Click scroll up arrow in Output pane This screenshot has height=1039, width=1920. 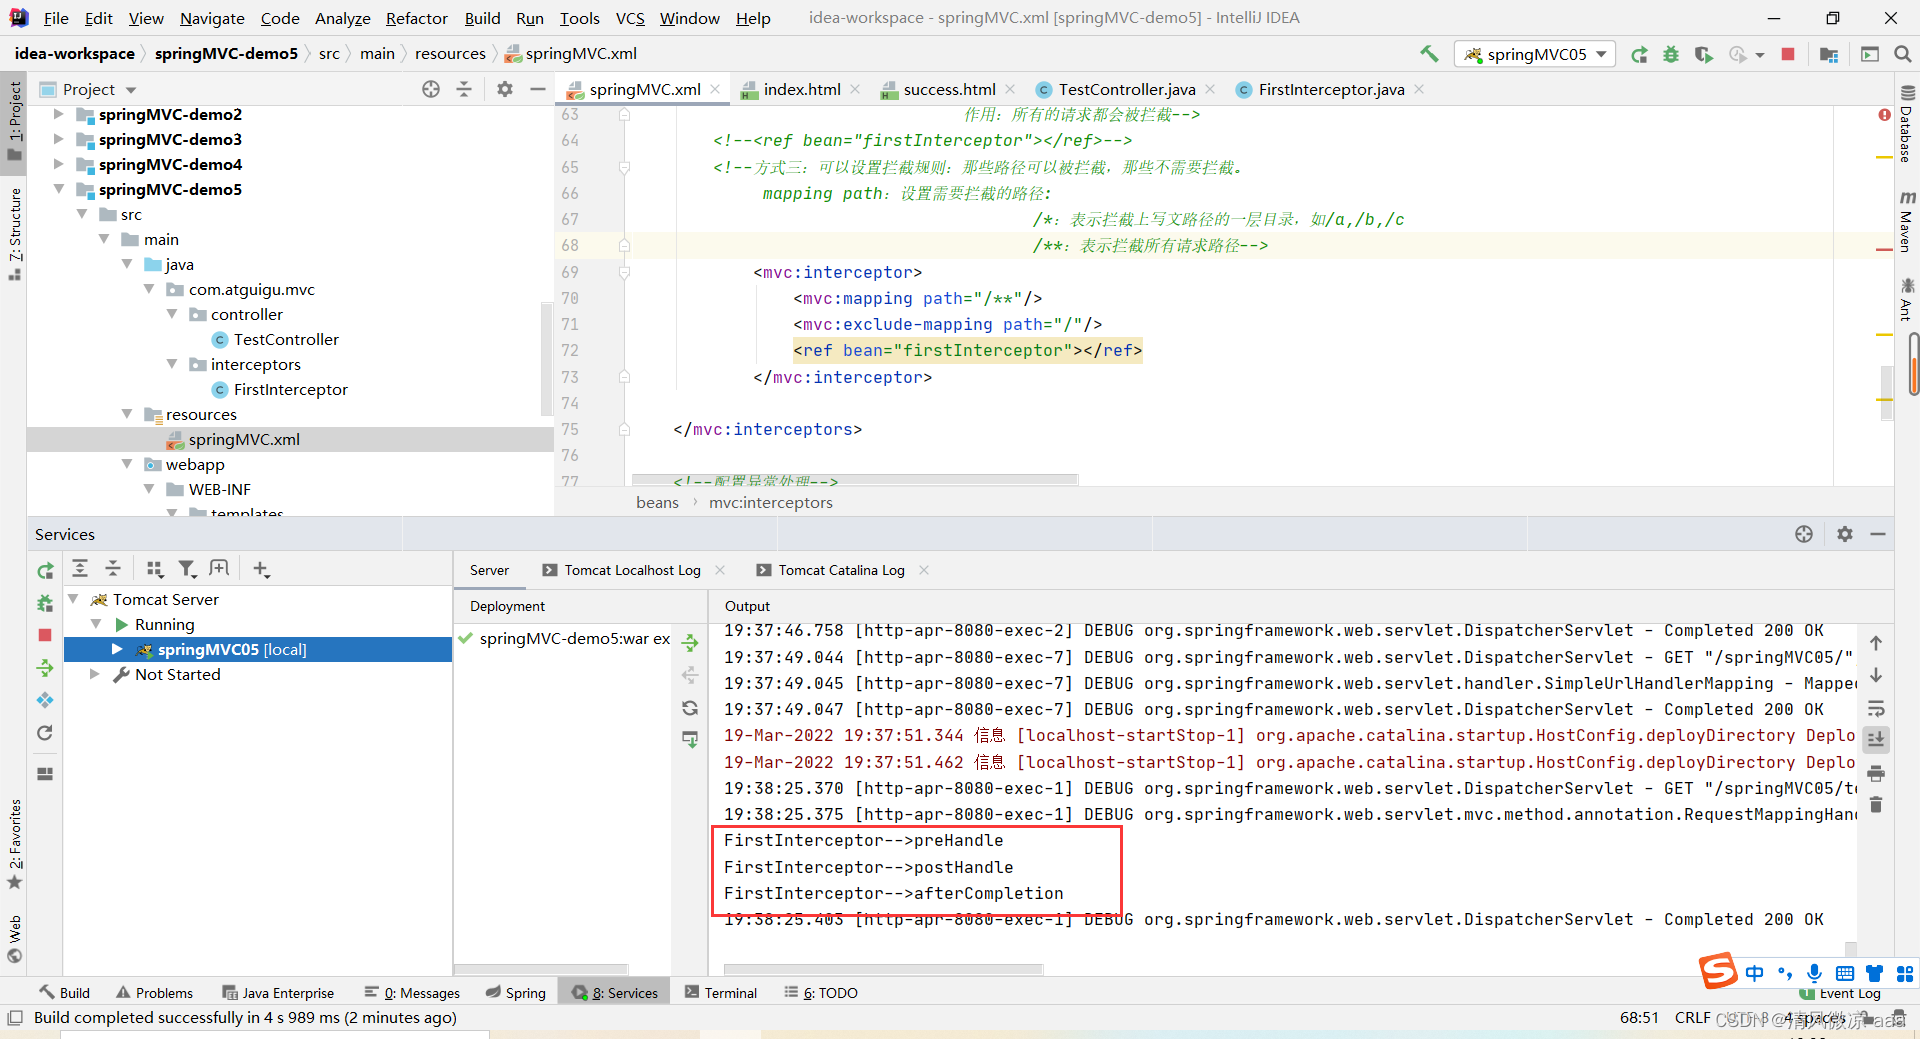point(1876,643)
